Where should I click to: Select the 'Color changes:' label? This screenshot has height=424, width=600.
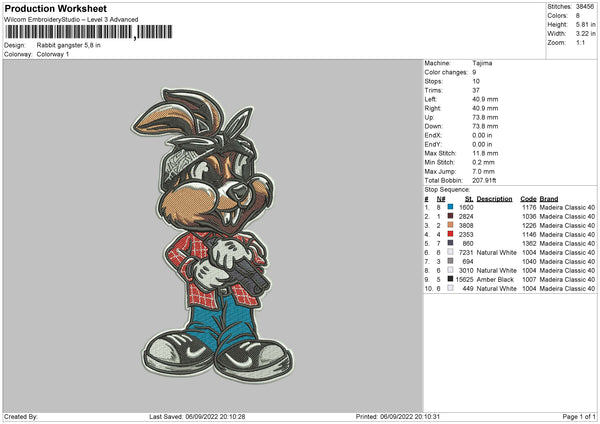coord(446,72)
